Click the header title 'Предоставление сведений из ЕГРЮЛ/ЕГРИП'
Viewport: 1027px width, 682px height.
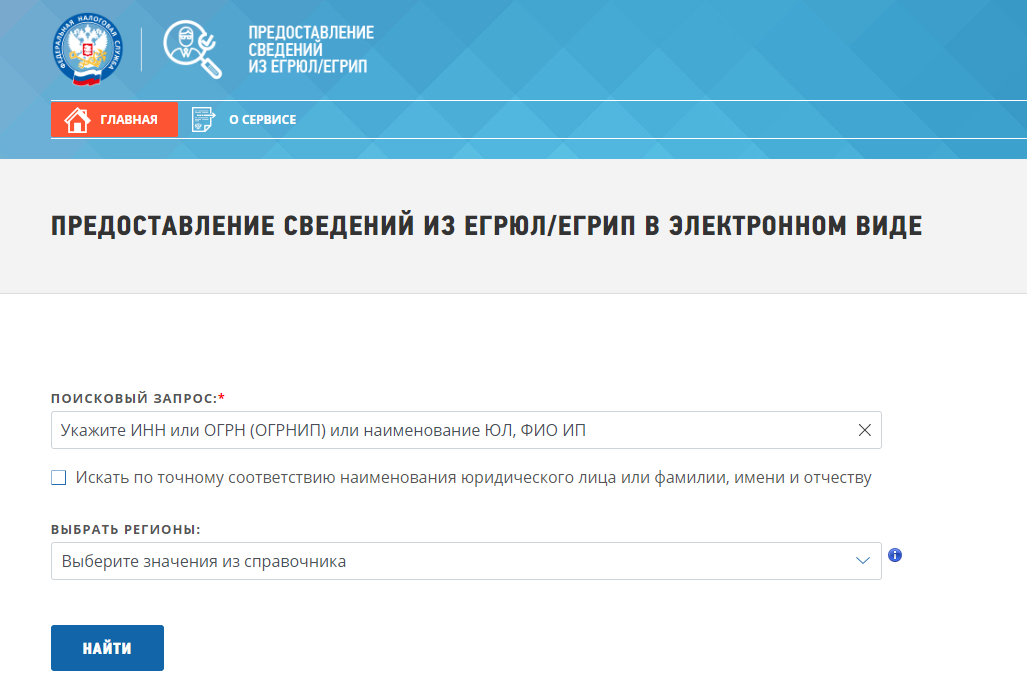click(310, 49)
